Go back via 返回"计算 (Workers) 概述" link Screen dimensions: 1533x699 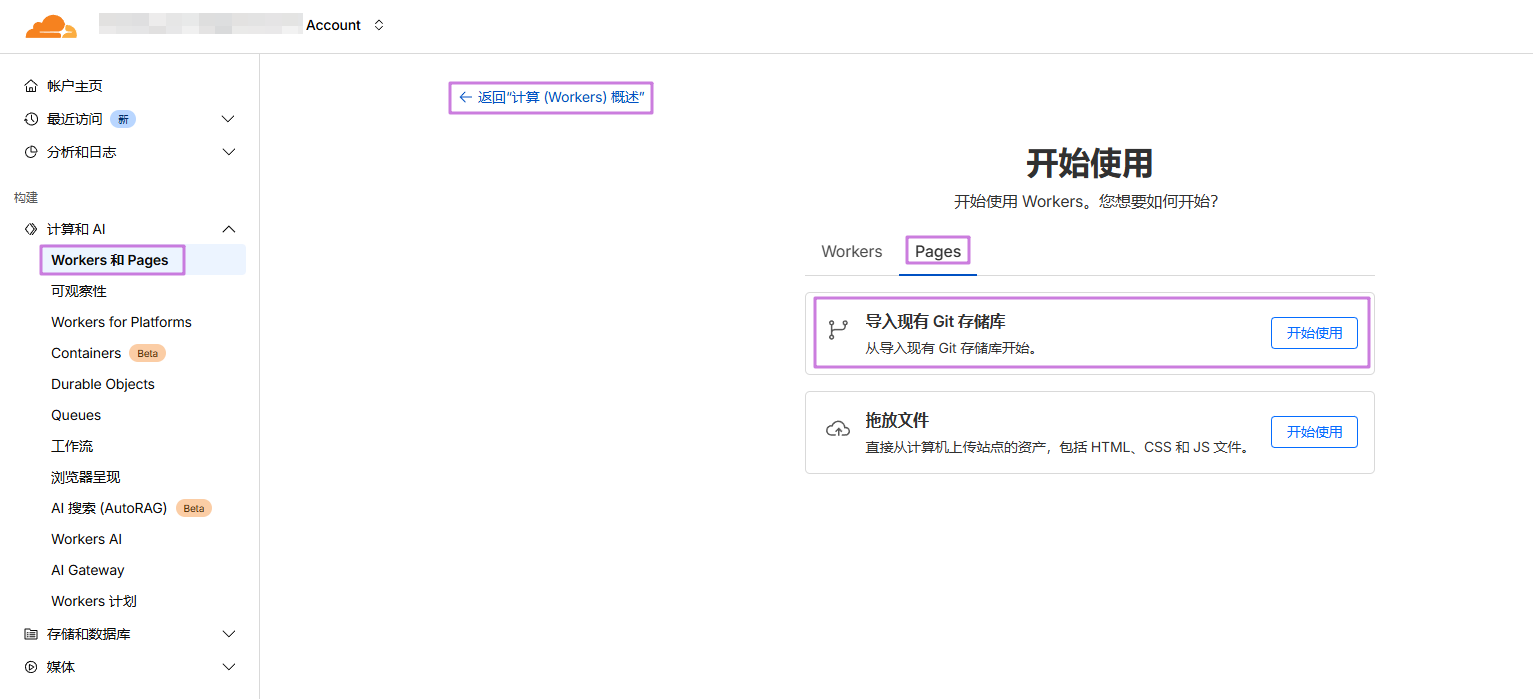tap(551, 98)
